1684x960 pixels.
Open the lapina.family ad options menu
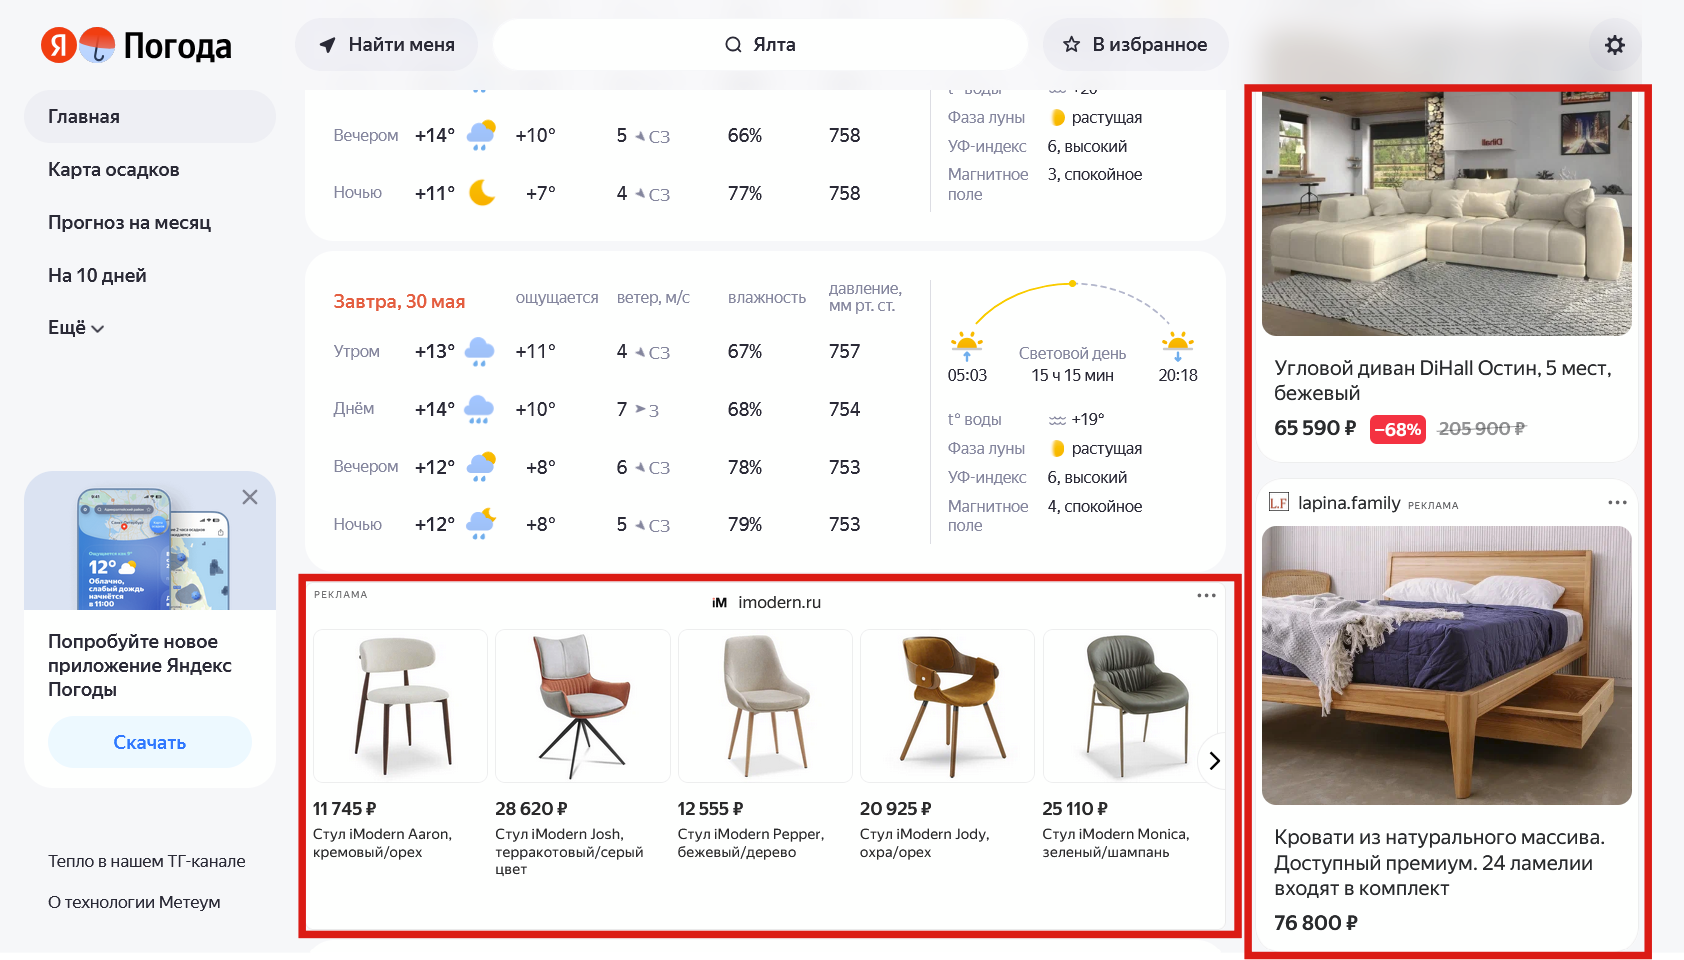pyautogui.click(x=1617, y=502)
